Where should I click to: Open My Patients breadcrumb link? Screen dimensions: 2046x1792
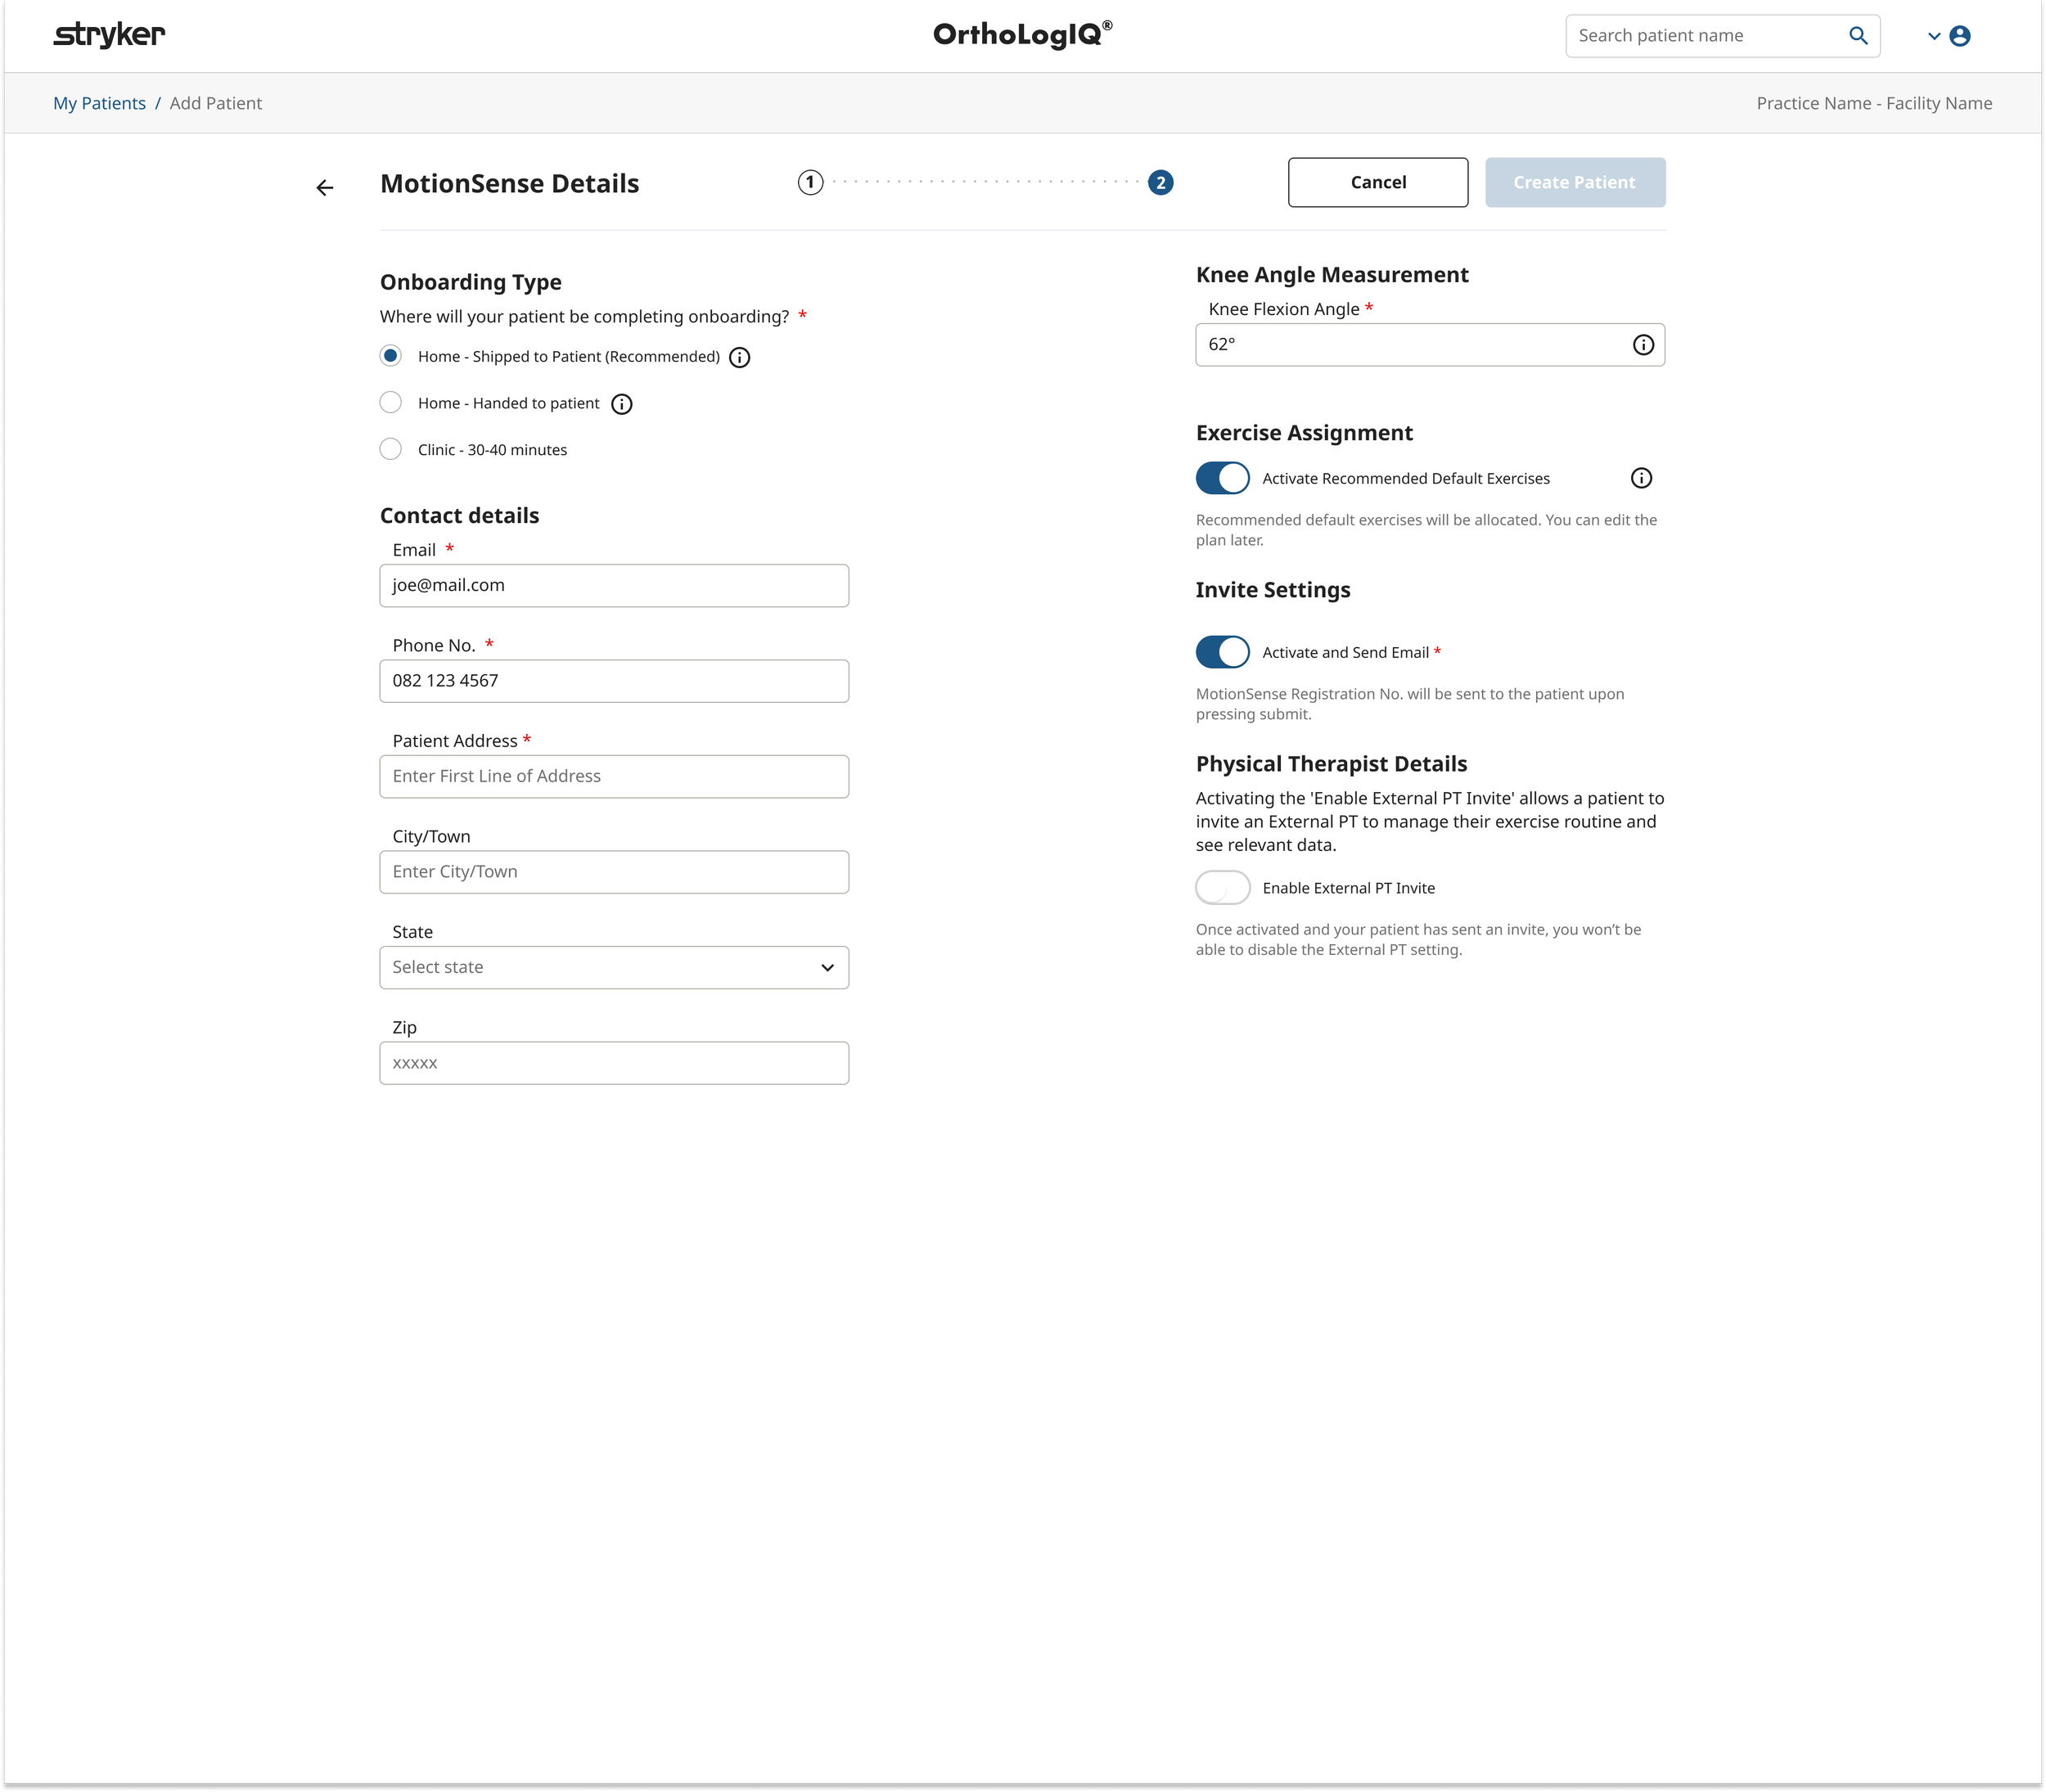pyautogui.click(x=99, y=103)
